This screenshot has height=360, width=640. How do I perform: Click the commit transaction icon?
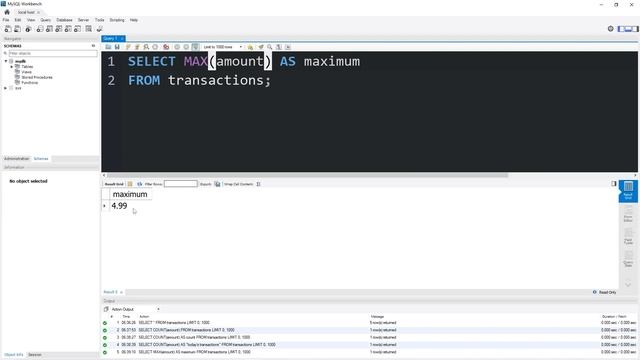[x=177, y=47]
